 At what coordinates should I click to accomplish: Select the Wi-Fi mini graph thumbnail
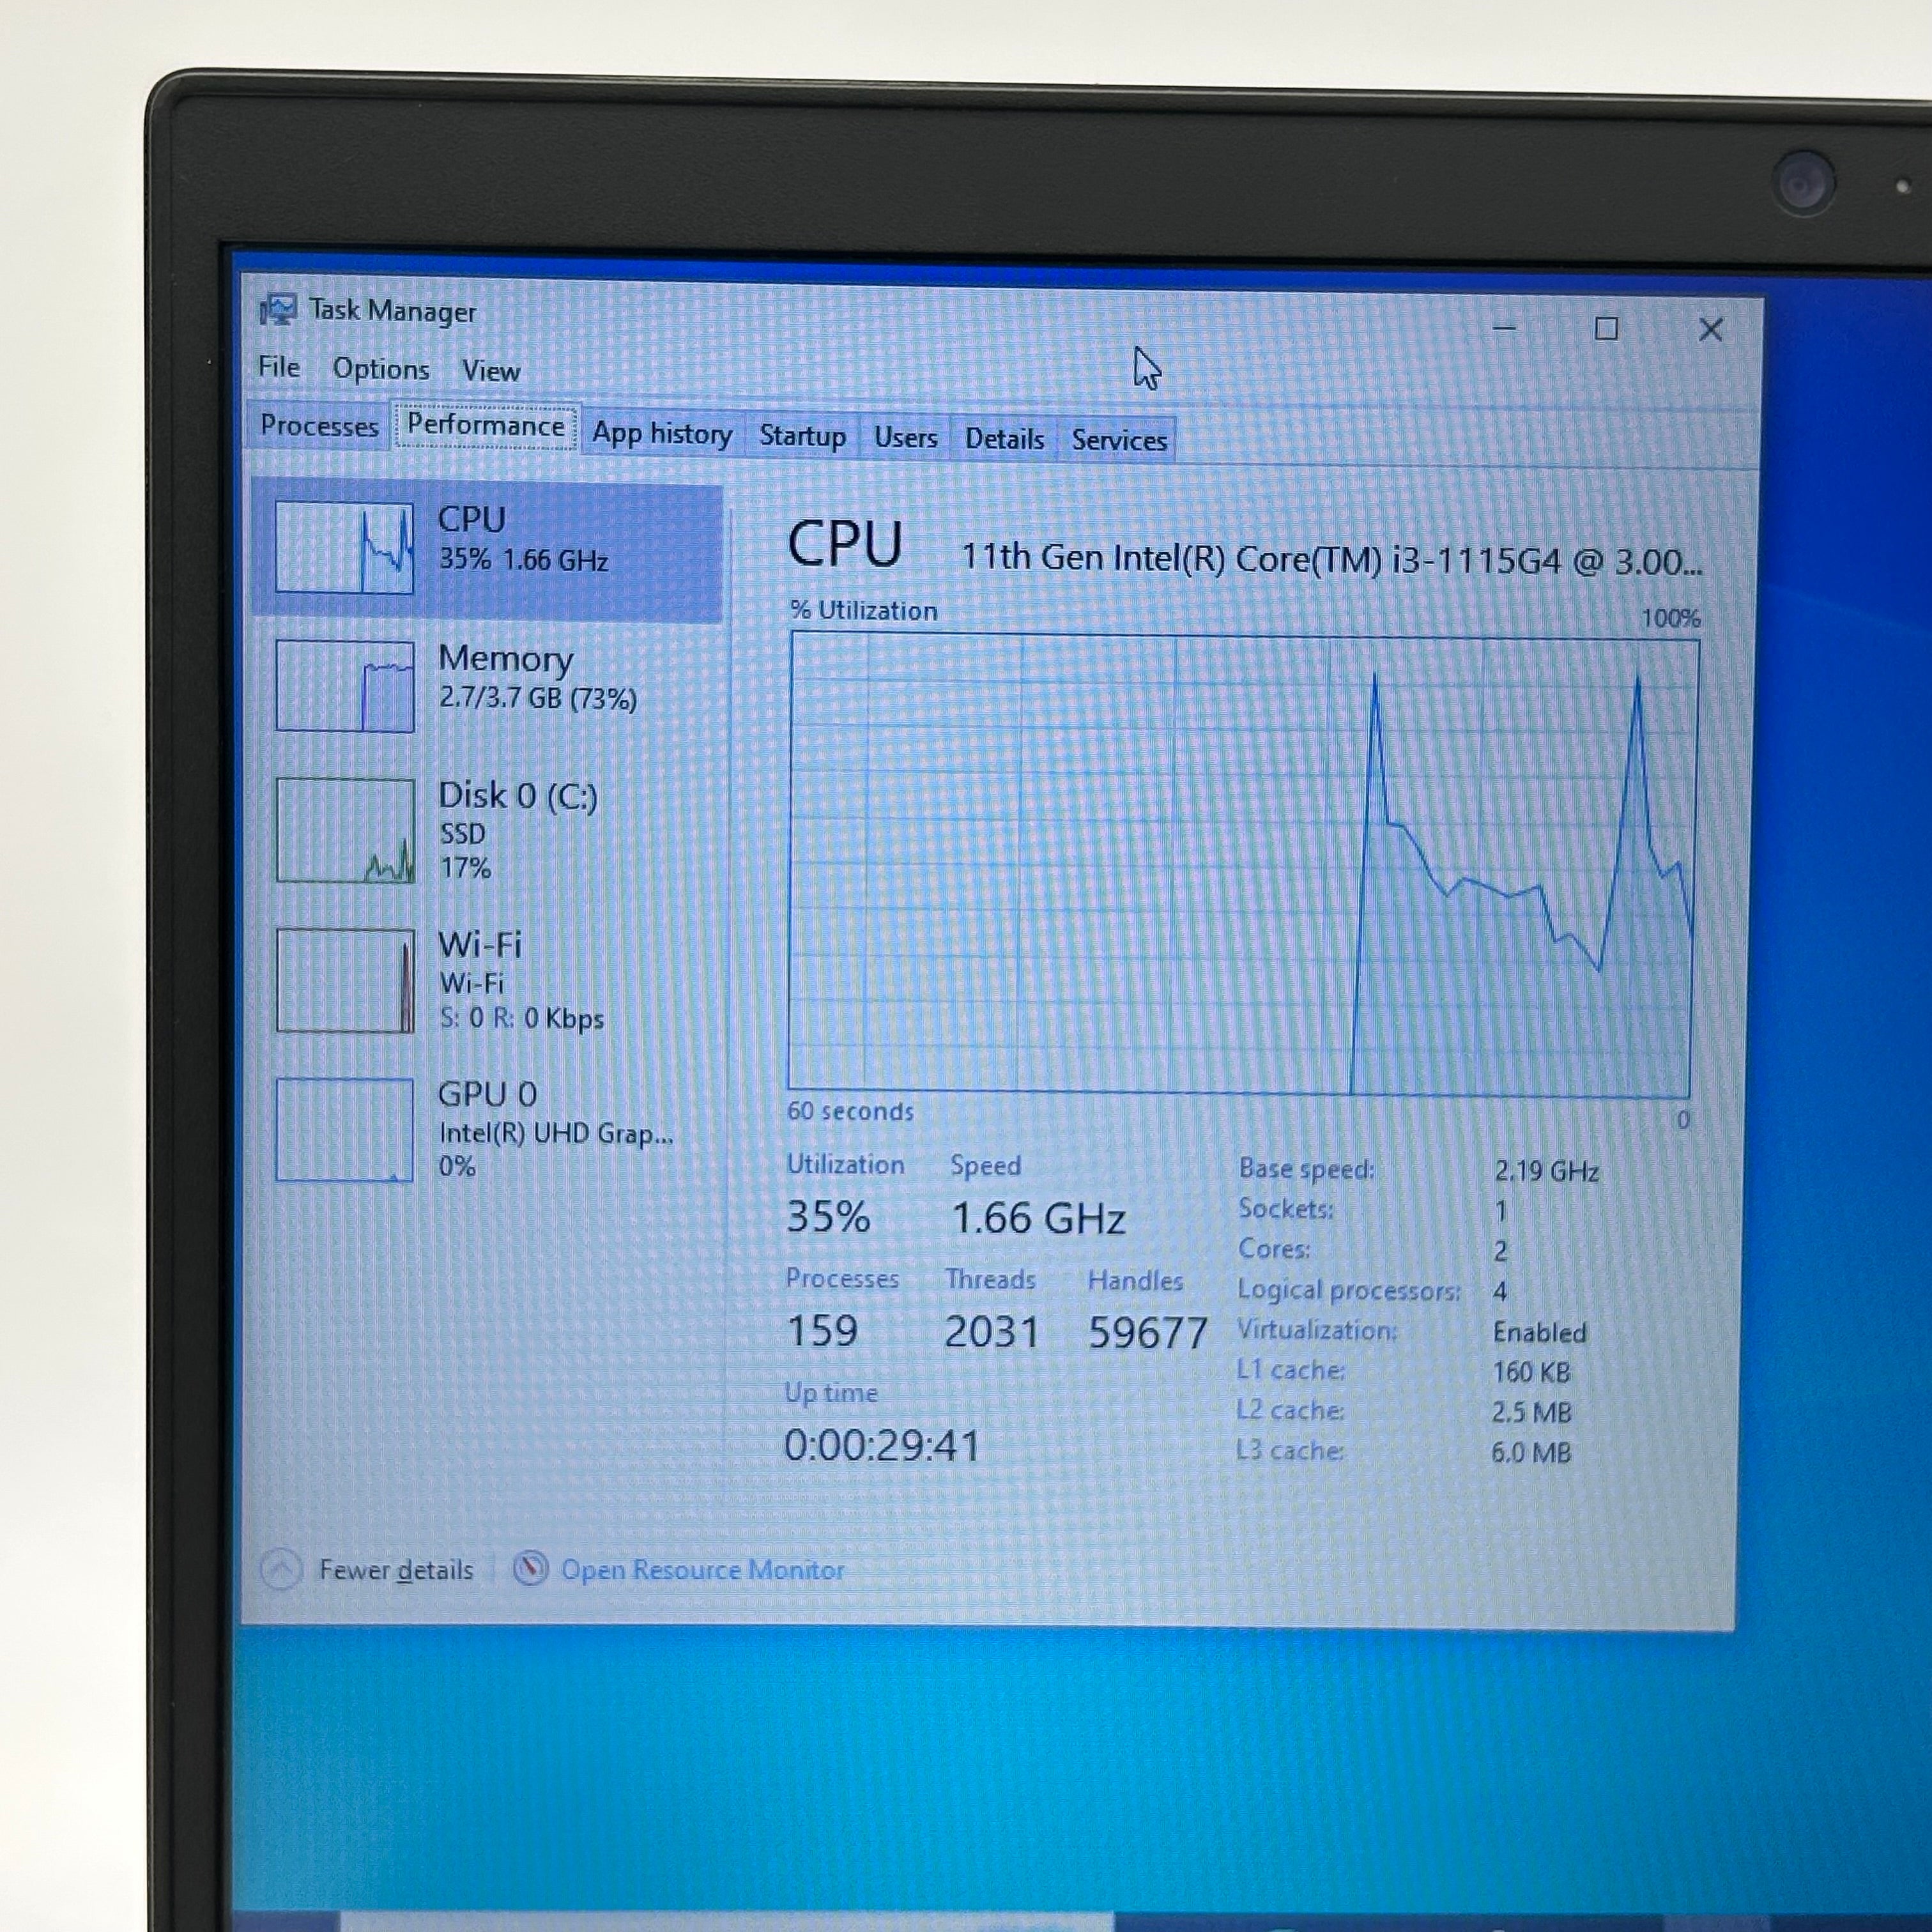345,980
